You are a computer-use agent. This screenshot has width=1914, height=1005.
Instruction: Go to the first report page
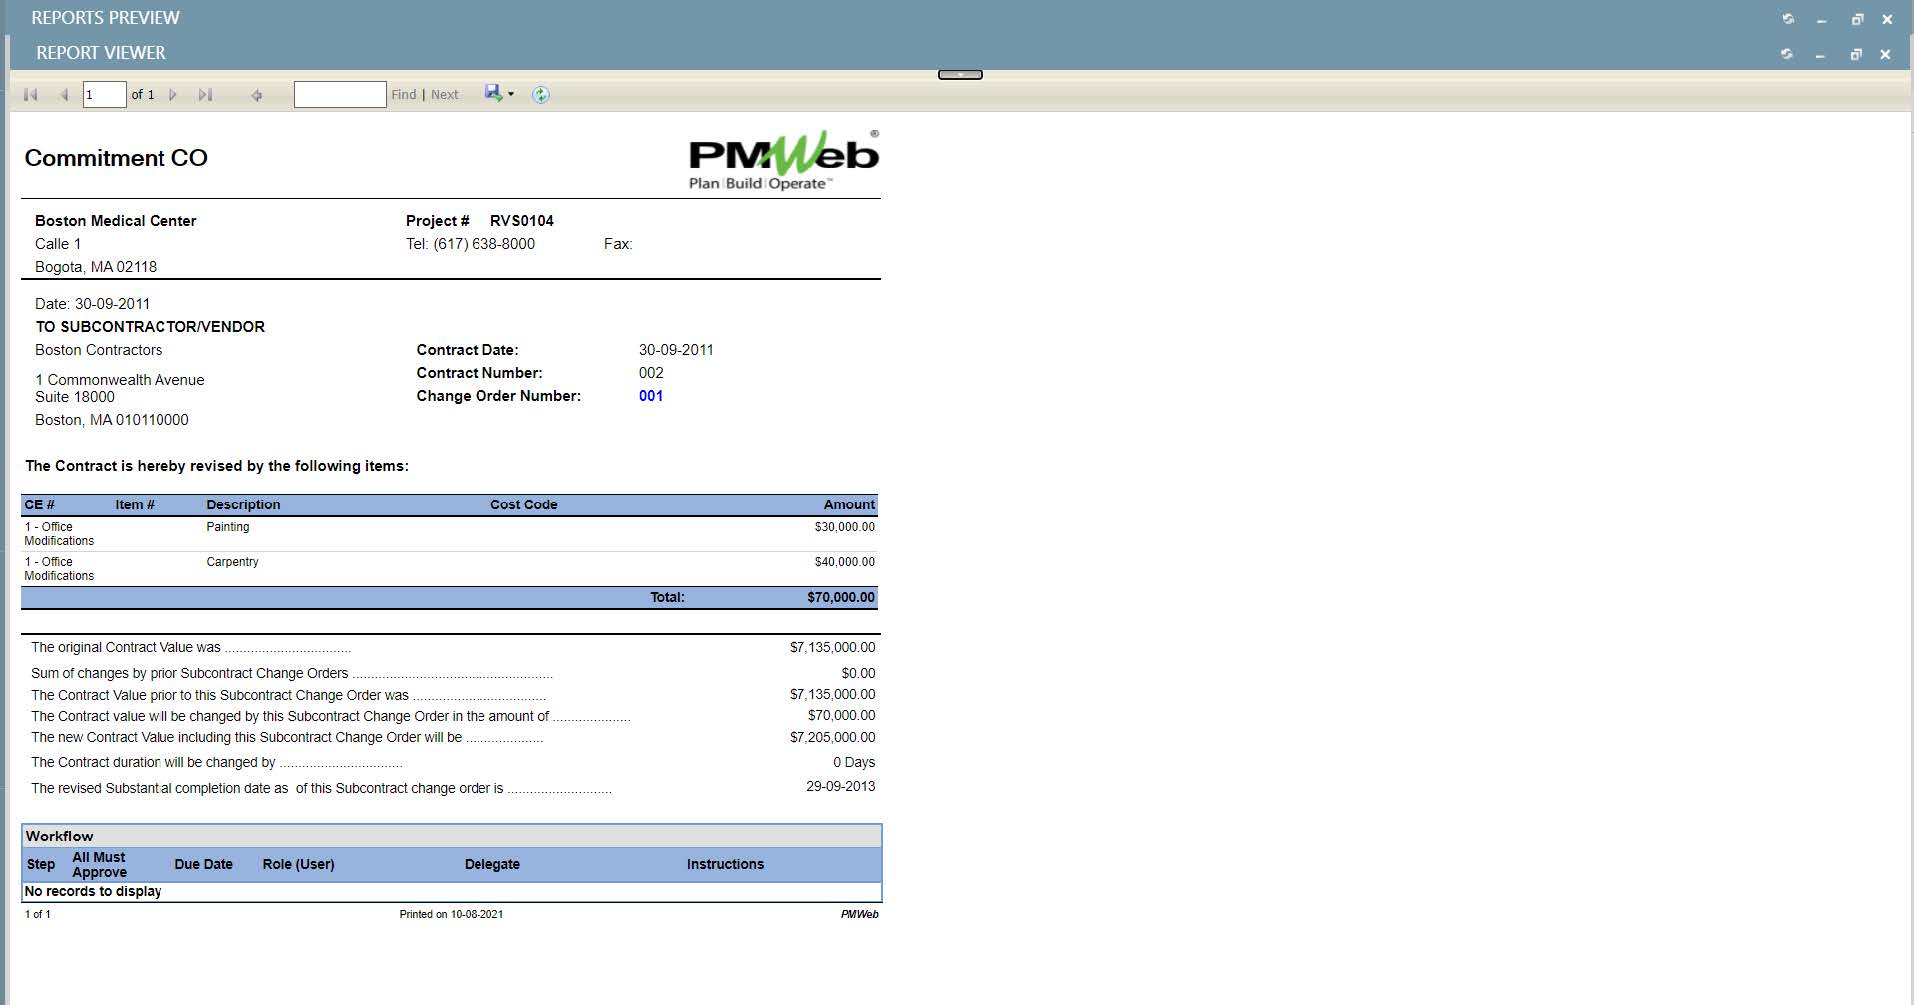tap(30, 95)
